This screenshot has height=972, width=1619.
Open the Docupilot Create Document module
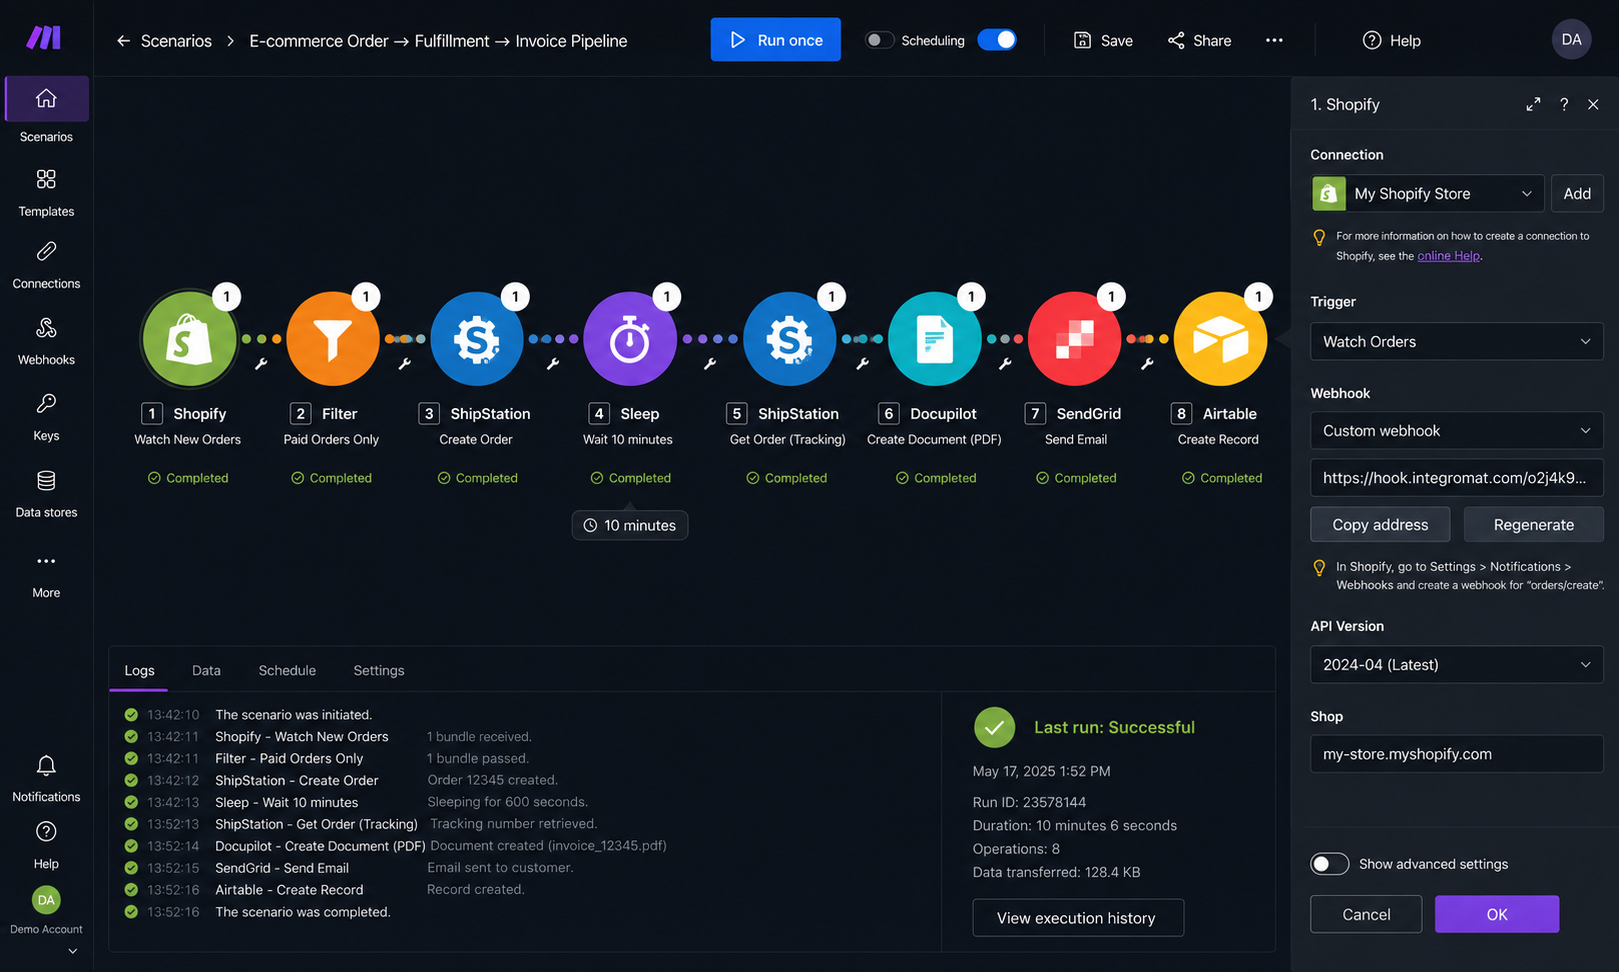tap(935, 340)
